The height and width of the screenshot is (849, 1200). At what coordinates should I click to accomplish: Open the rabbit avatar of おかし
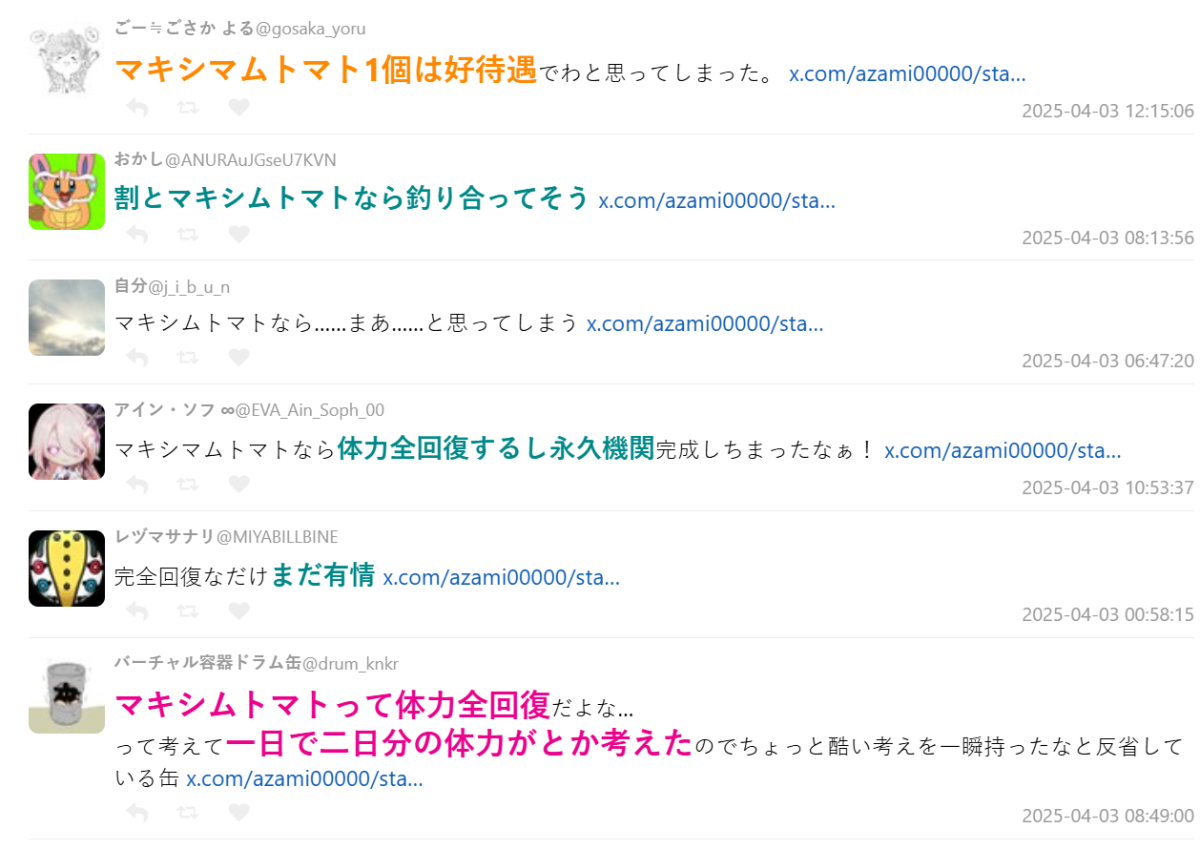[x=66, y=191]
